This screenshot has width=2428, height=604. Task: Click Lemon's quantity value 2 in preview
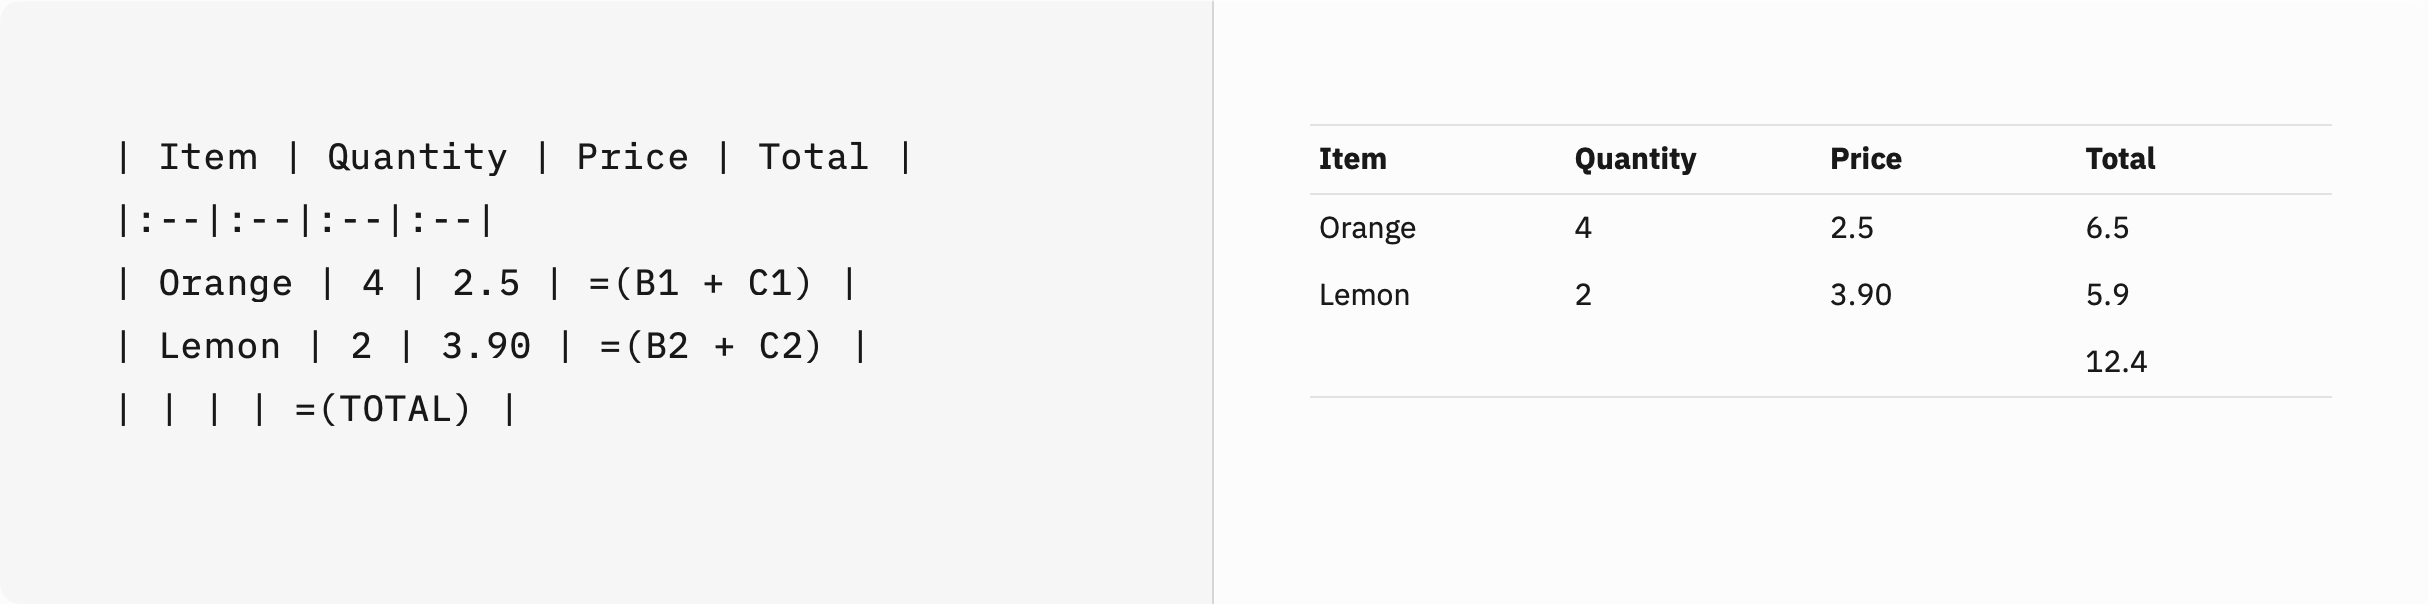pyautogui.click(x=1583, y=295)
